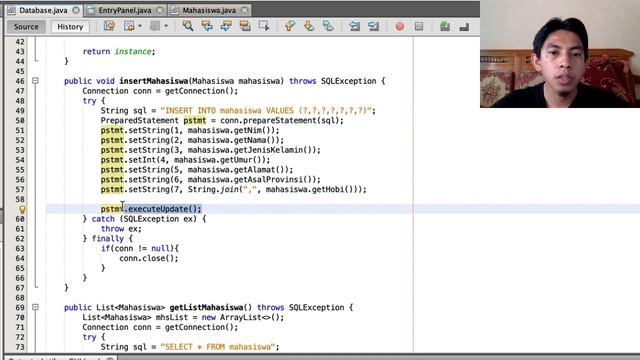Click catch (SQLException ex) line

click(144, 219)
